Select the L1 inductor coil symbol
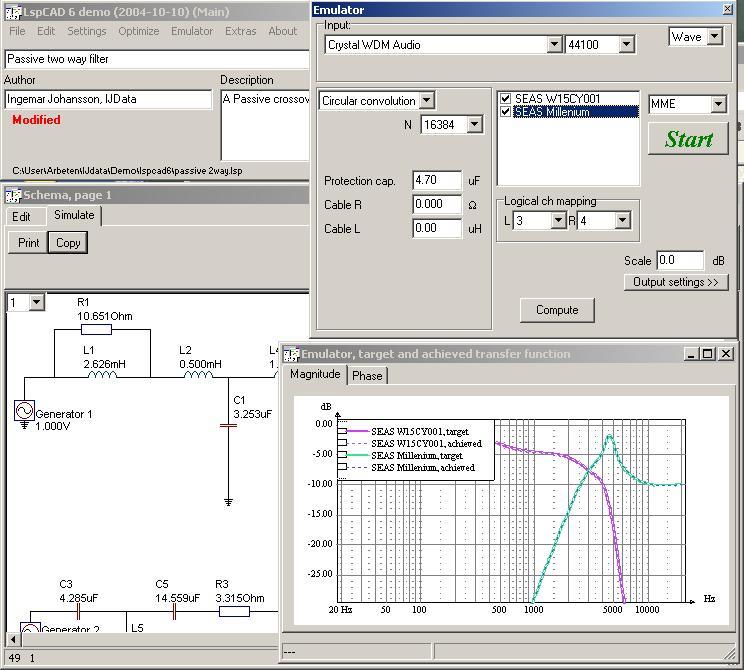Screen dimensions: 744x670 (102, 375)
